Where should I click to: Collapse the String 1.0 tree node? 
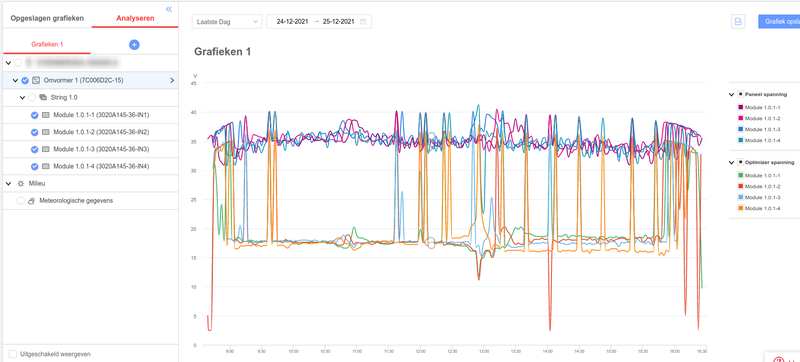22,97
